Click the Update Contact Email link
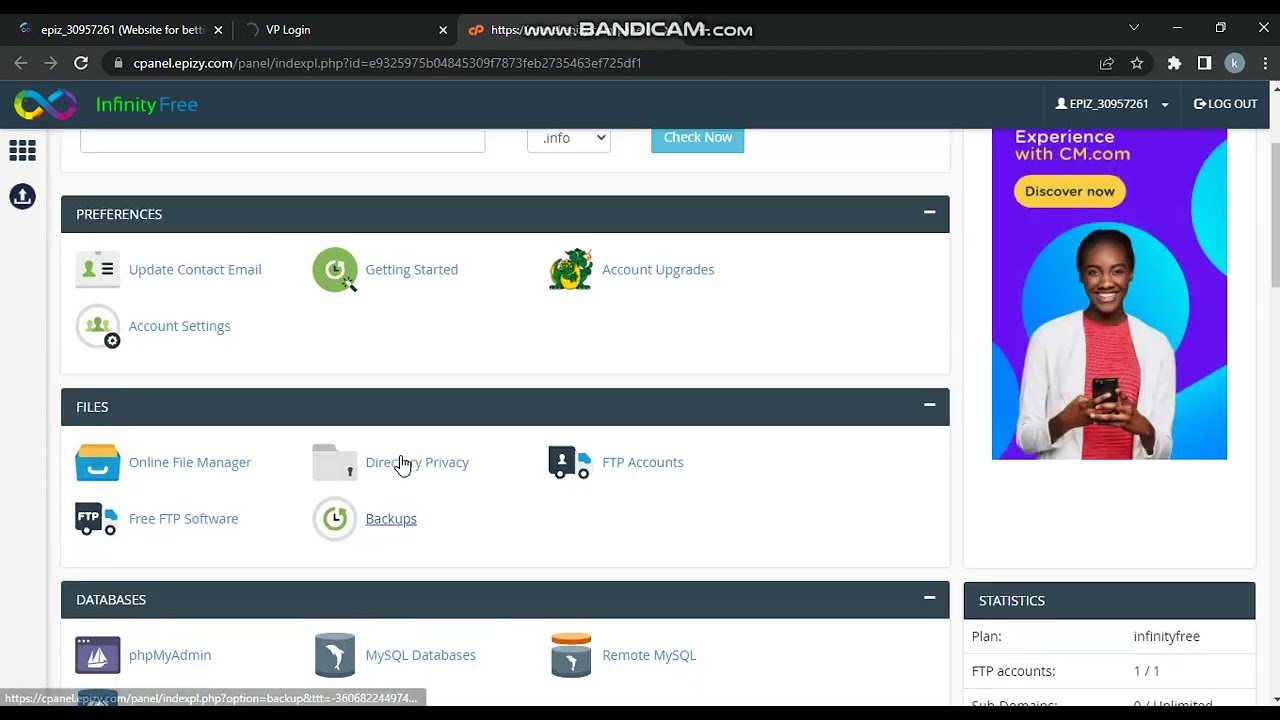The width and height of the screenshot is (1280, 720). (x=195, y=270)
